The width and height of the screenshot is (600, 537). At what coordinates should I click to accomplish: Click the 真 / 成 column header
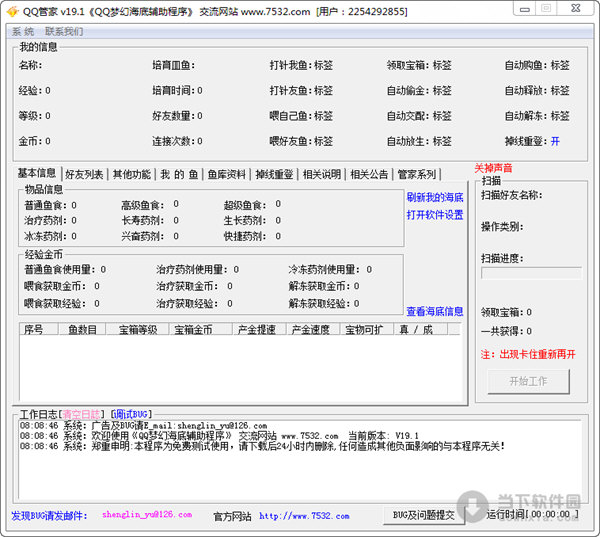pyautogui.click(x=421, y=329)
